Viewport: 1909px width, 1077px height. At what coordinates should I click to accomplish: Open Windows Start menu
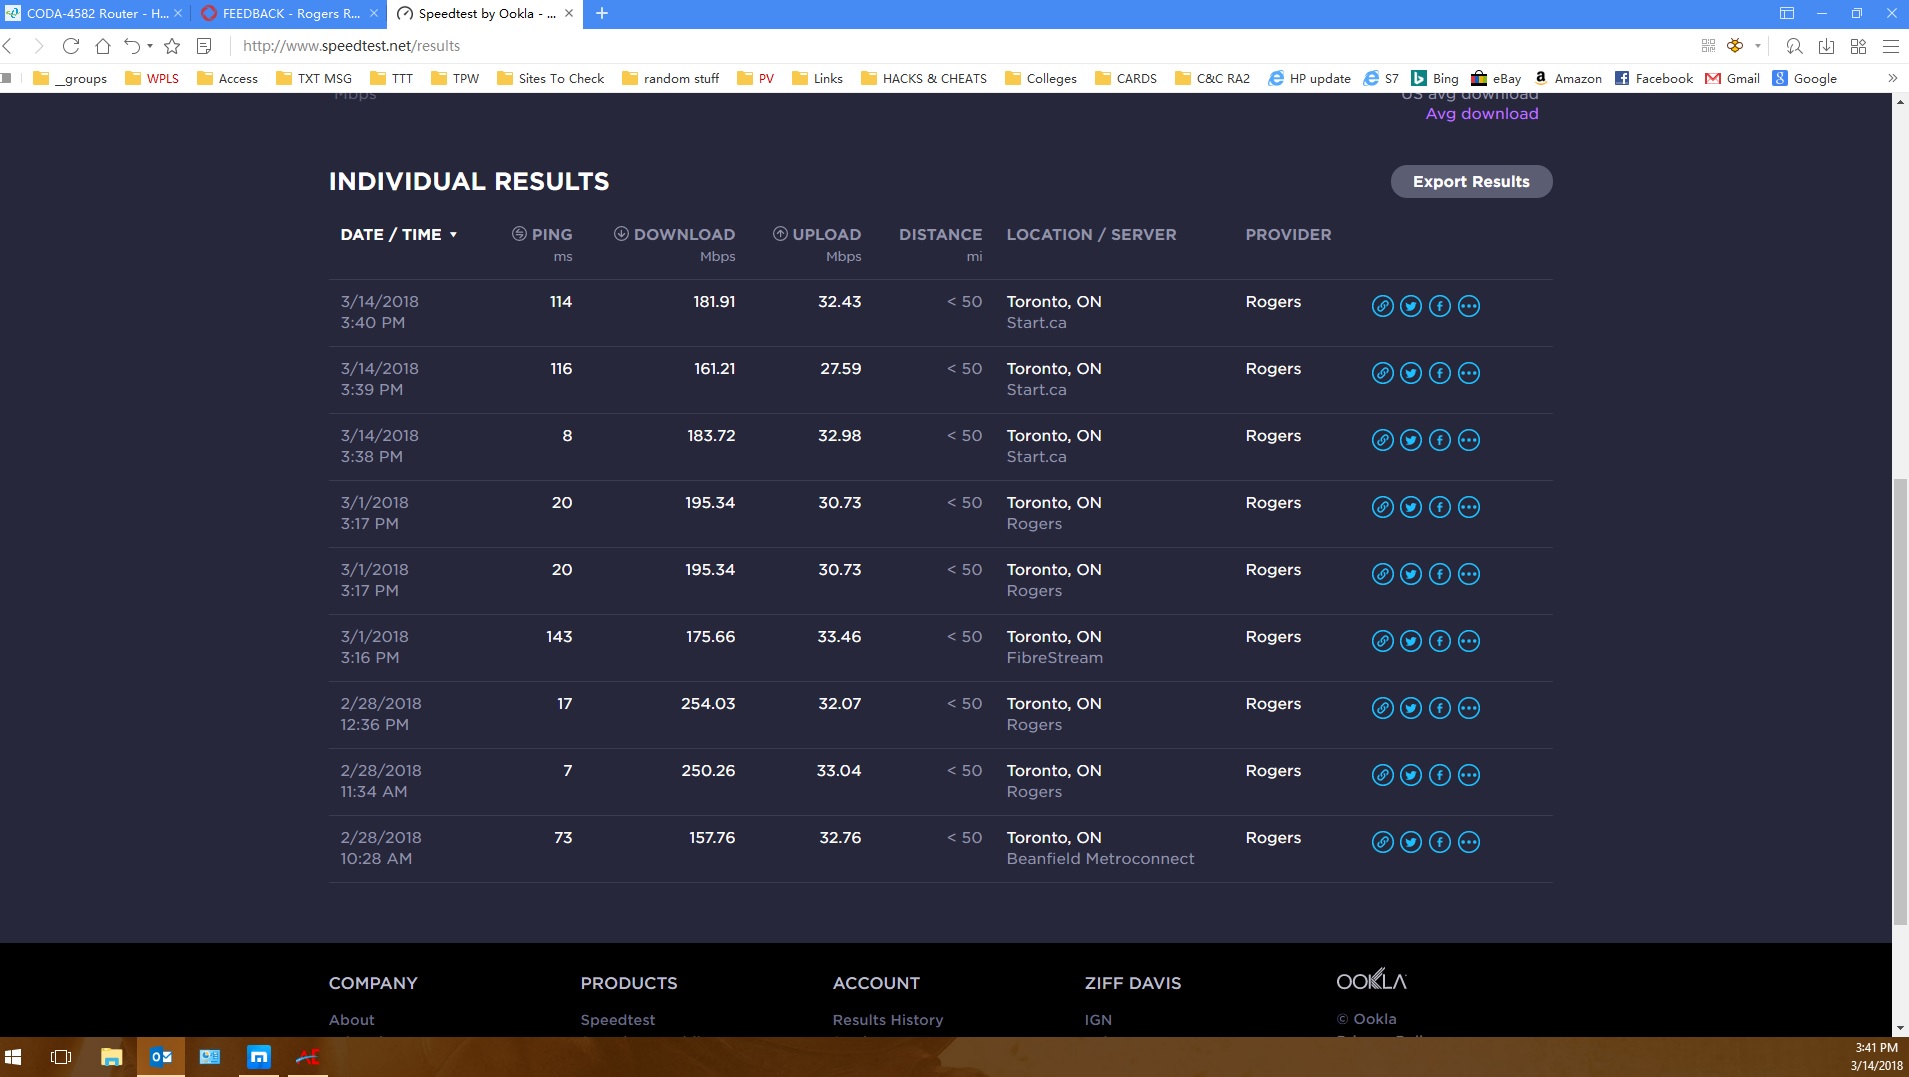(x=13, y=1057)
